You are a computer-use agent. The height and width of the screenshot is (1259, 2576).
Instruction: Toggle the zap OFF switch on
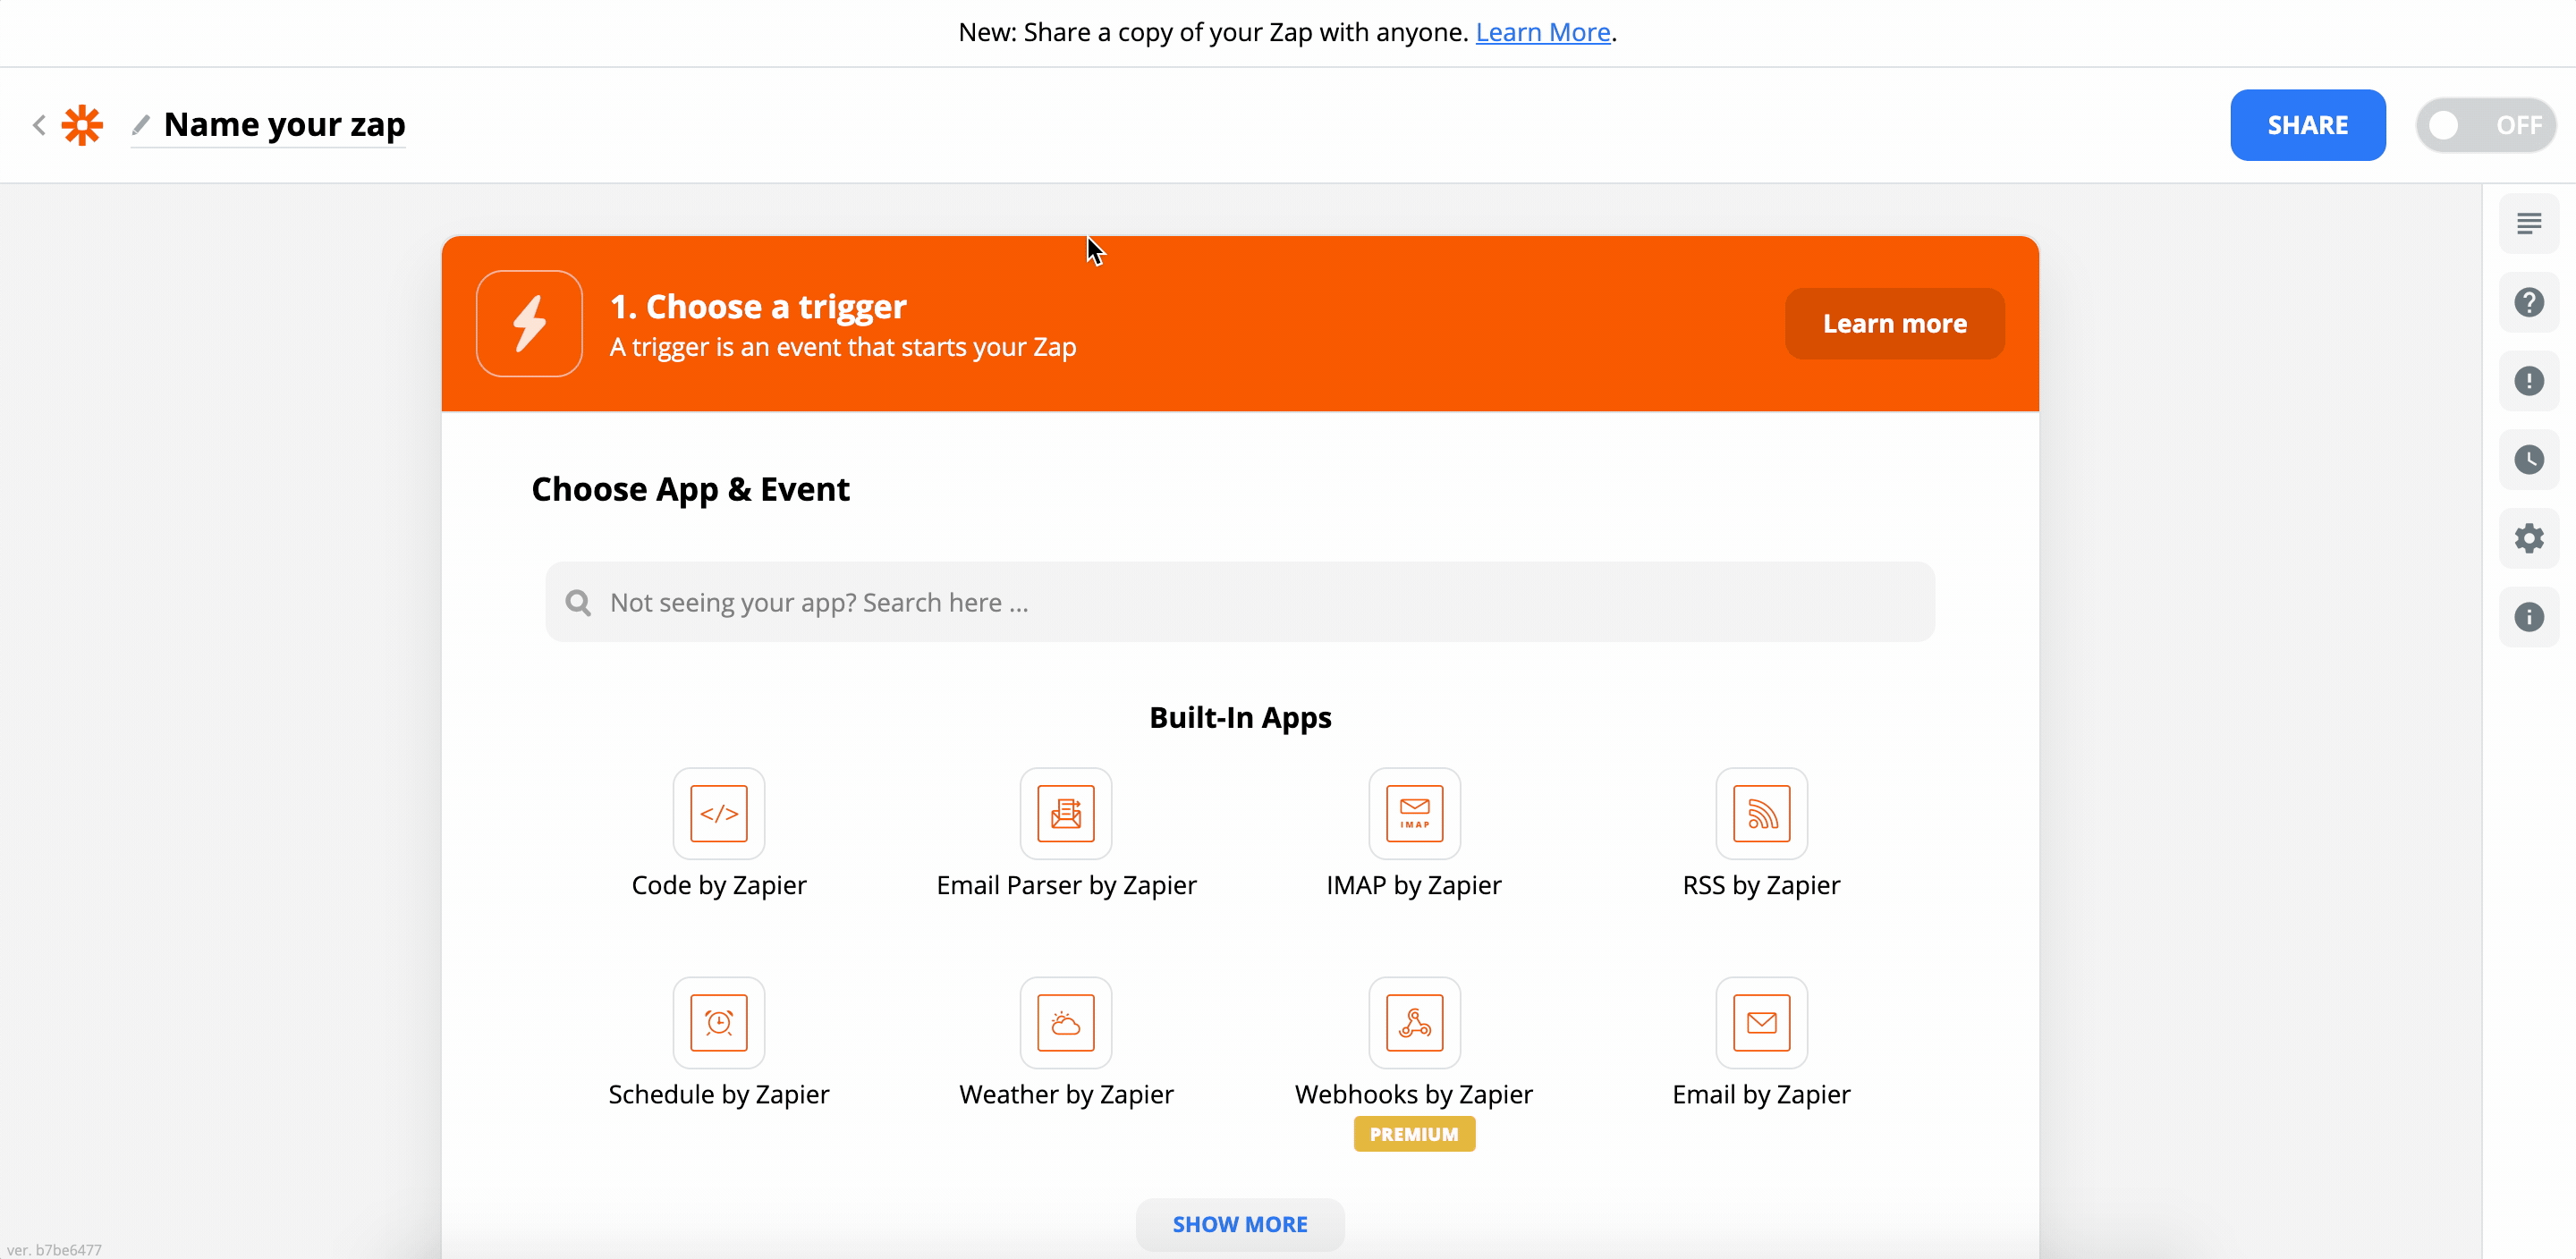click(x=2486, y=125)
